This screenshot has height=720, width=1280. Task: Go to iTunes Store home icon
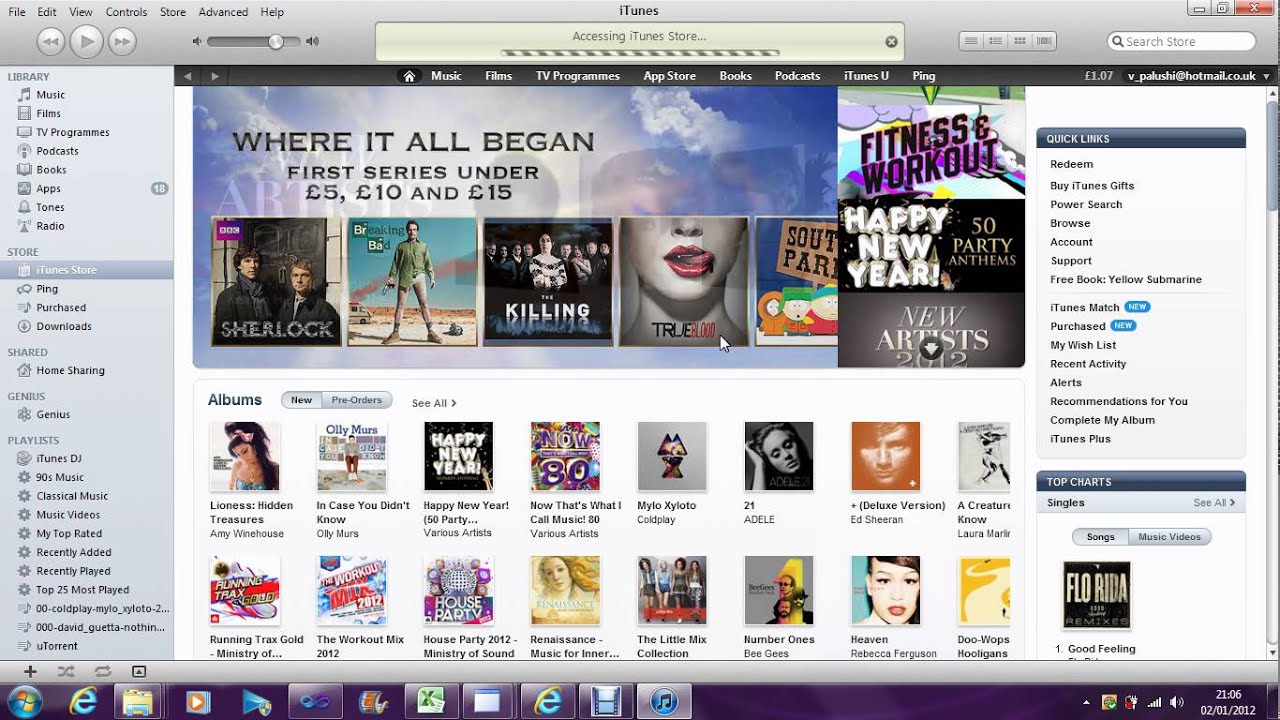point(408,76)
